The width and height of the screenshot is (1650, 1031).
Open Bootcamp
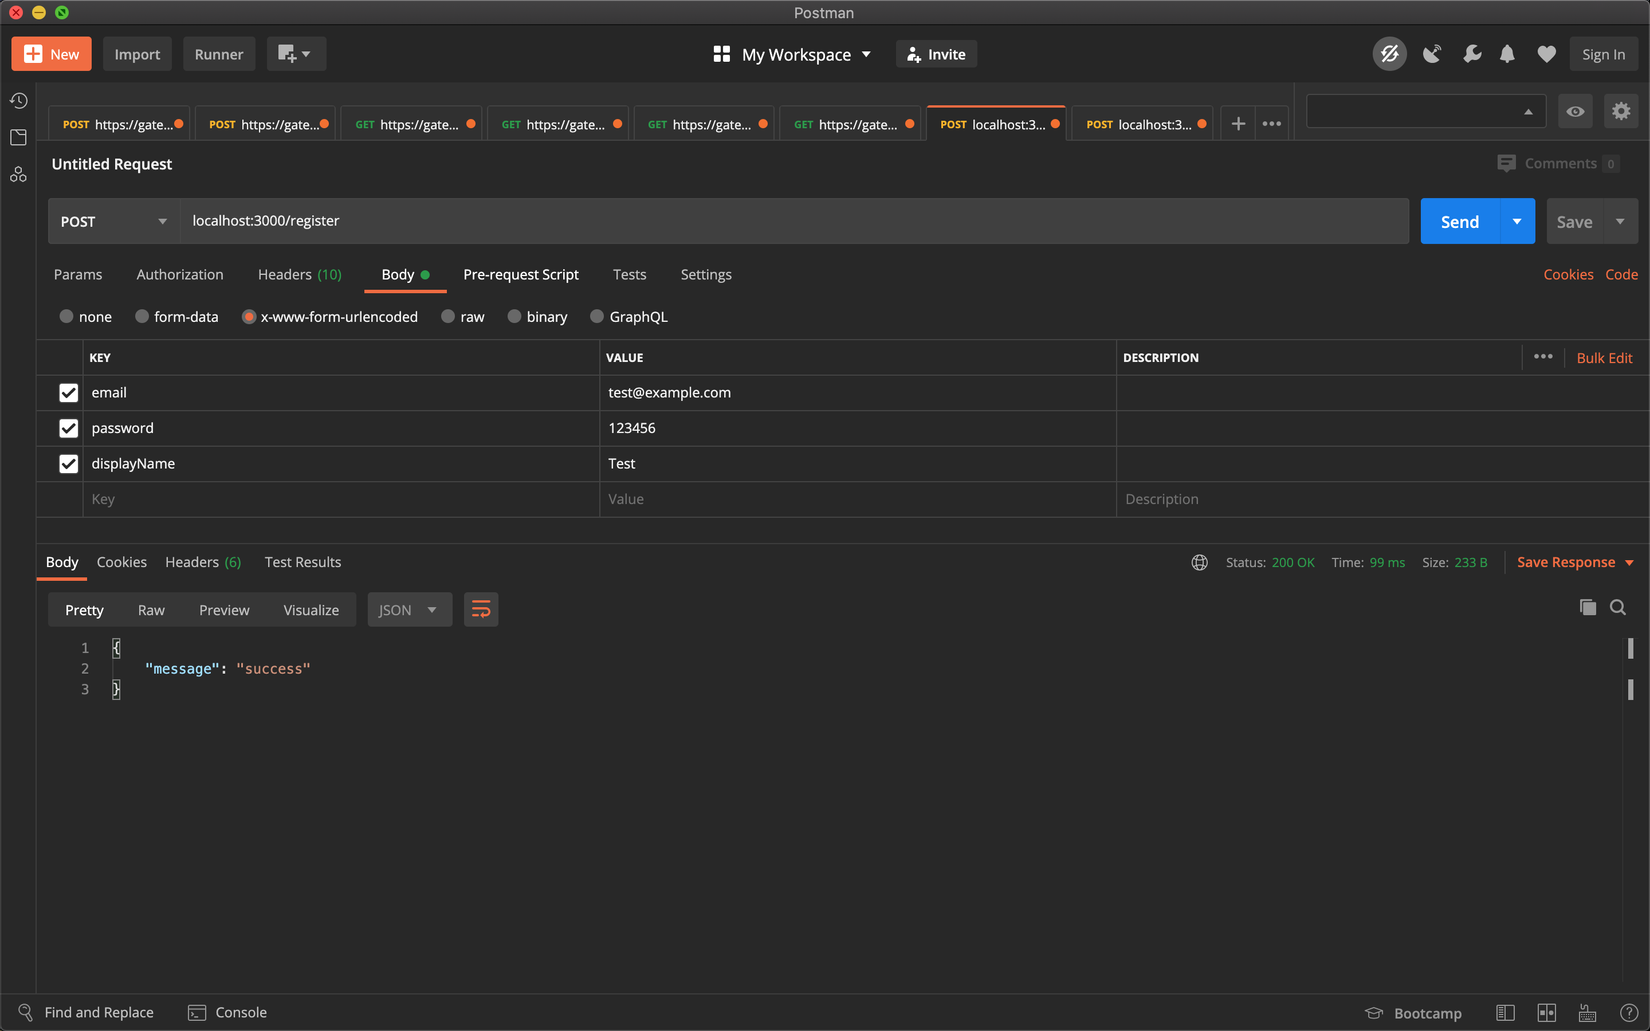pyautogui.click(x=1413, y=1013)
